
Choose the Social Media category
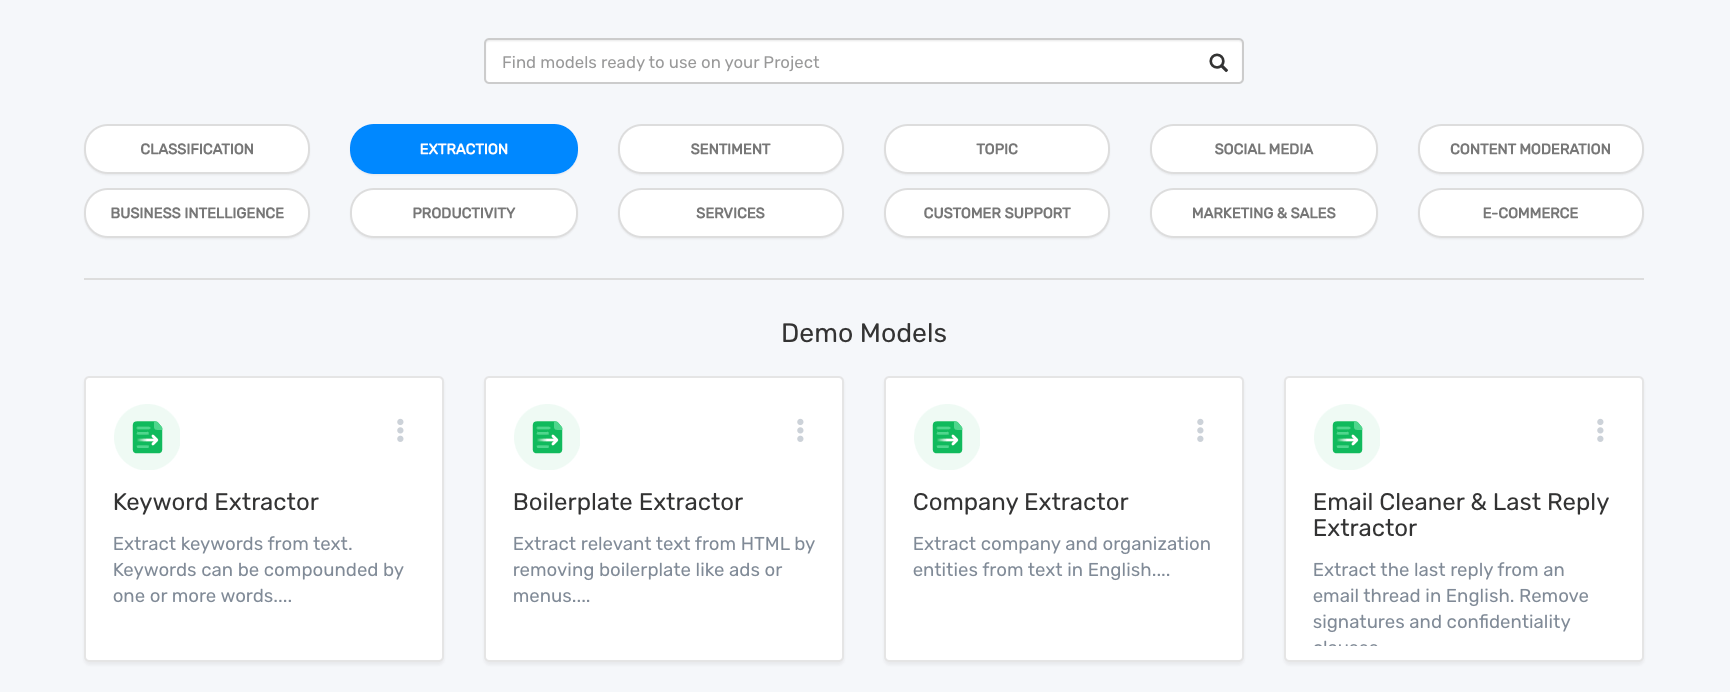point(1264,149)
